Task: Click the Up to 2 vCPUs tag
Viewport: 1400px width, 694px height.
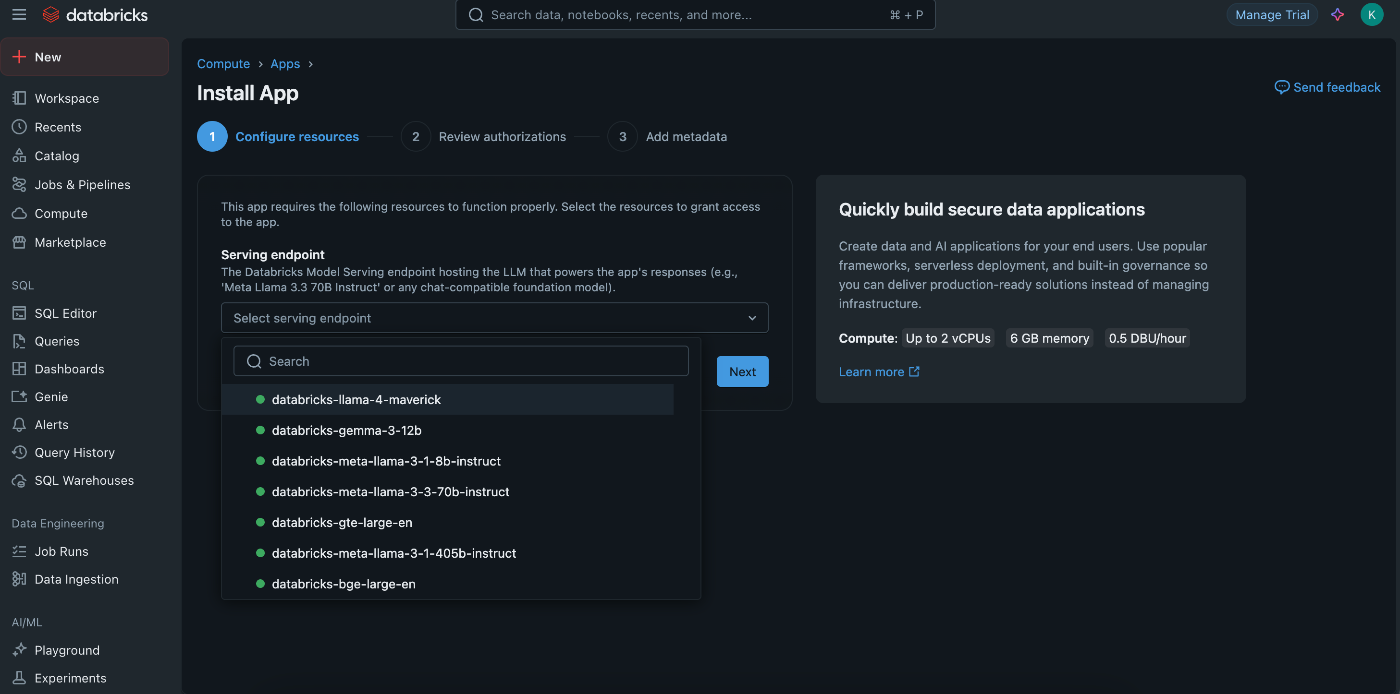Action: (948, 339)
